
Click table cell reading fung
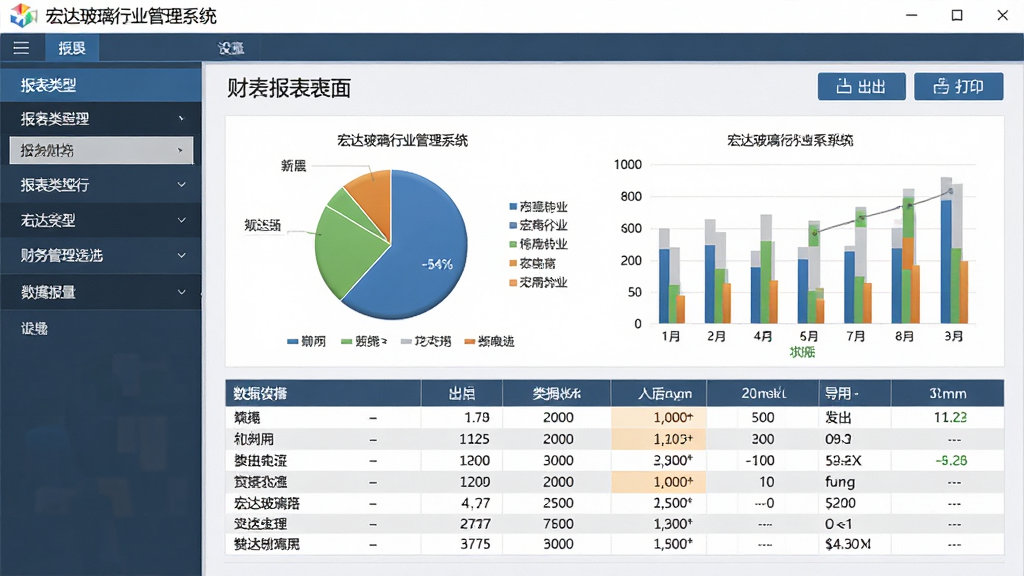click(840, 482)
